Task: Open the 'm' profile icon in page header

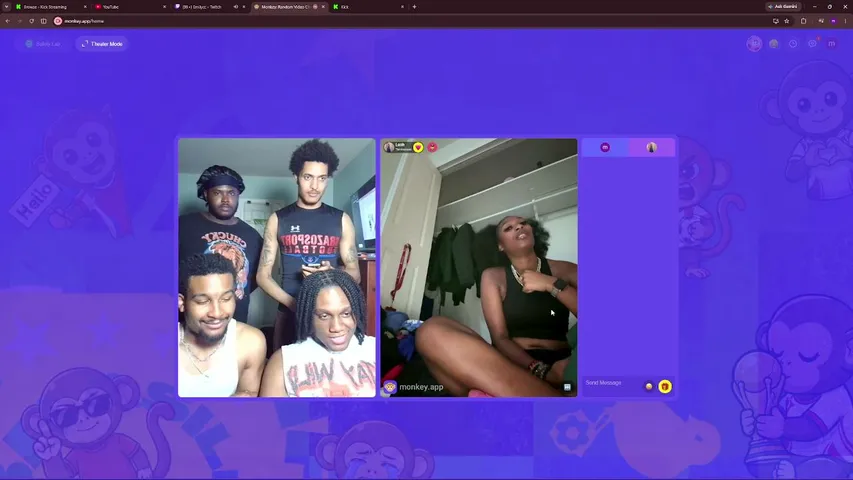Action: 832,44
